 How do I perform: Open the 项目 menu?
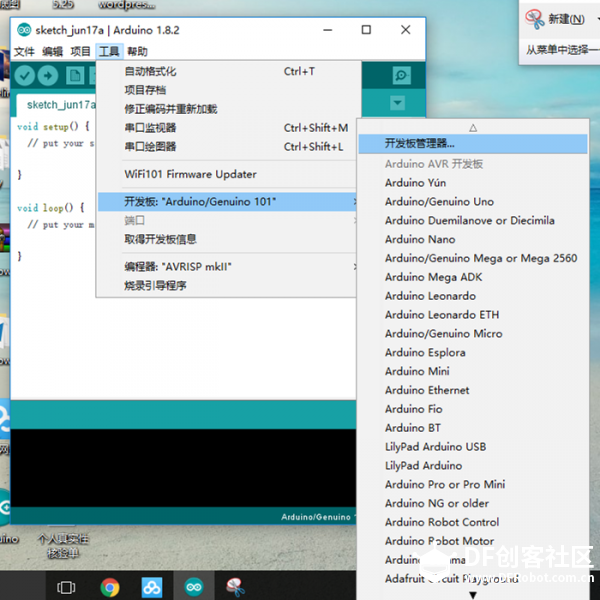[80, 51]
